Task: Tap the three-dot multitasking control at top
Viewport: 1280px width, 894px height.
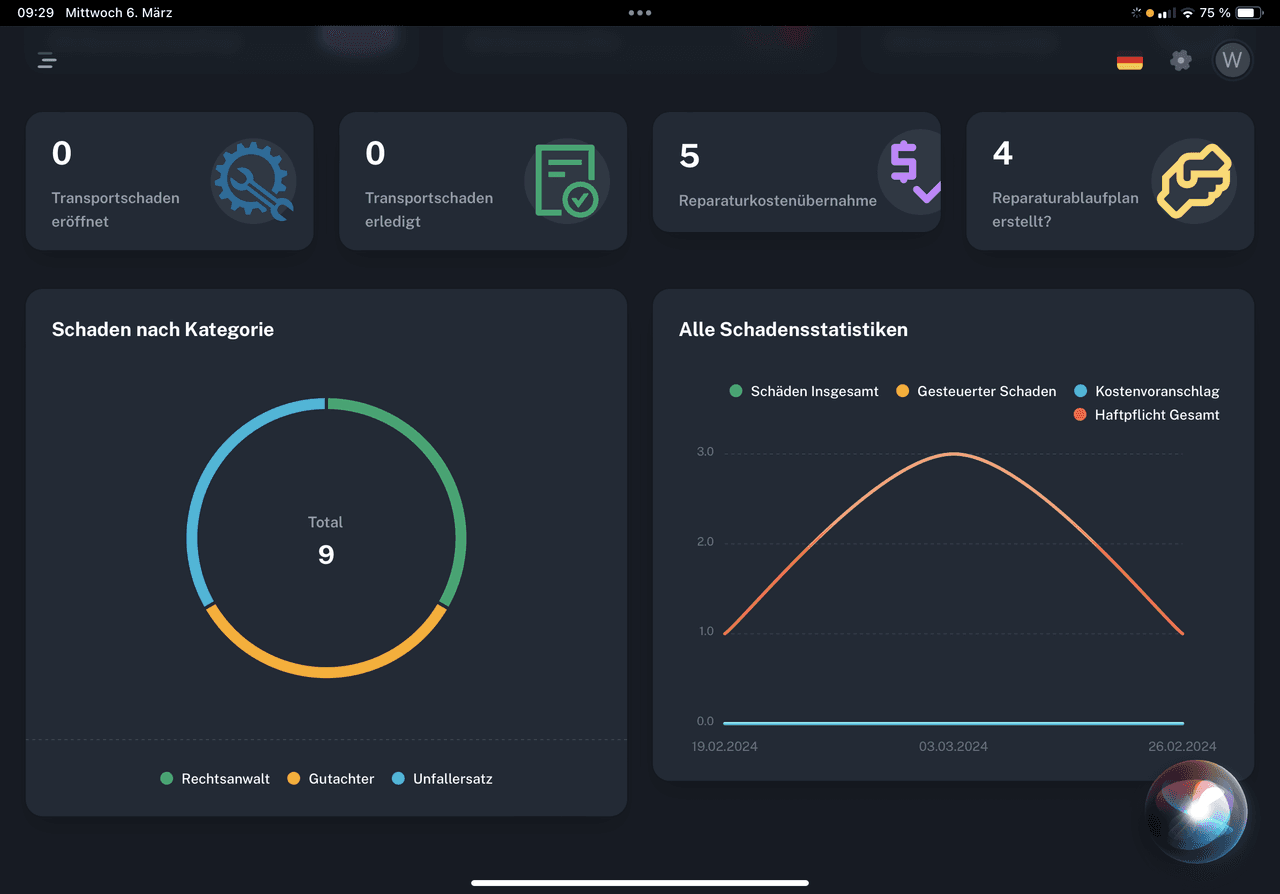Action: pyautogui.click(x=640, y=13)
